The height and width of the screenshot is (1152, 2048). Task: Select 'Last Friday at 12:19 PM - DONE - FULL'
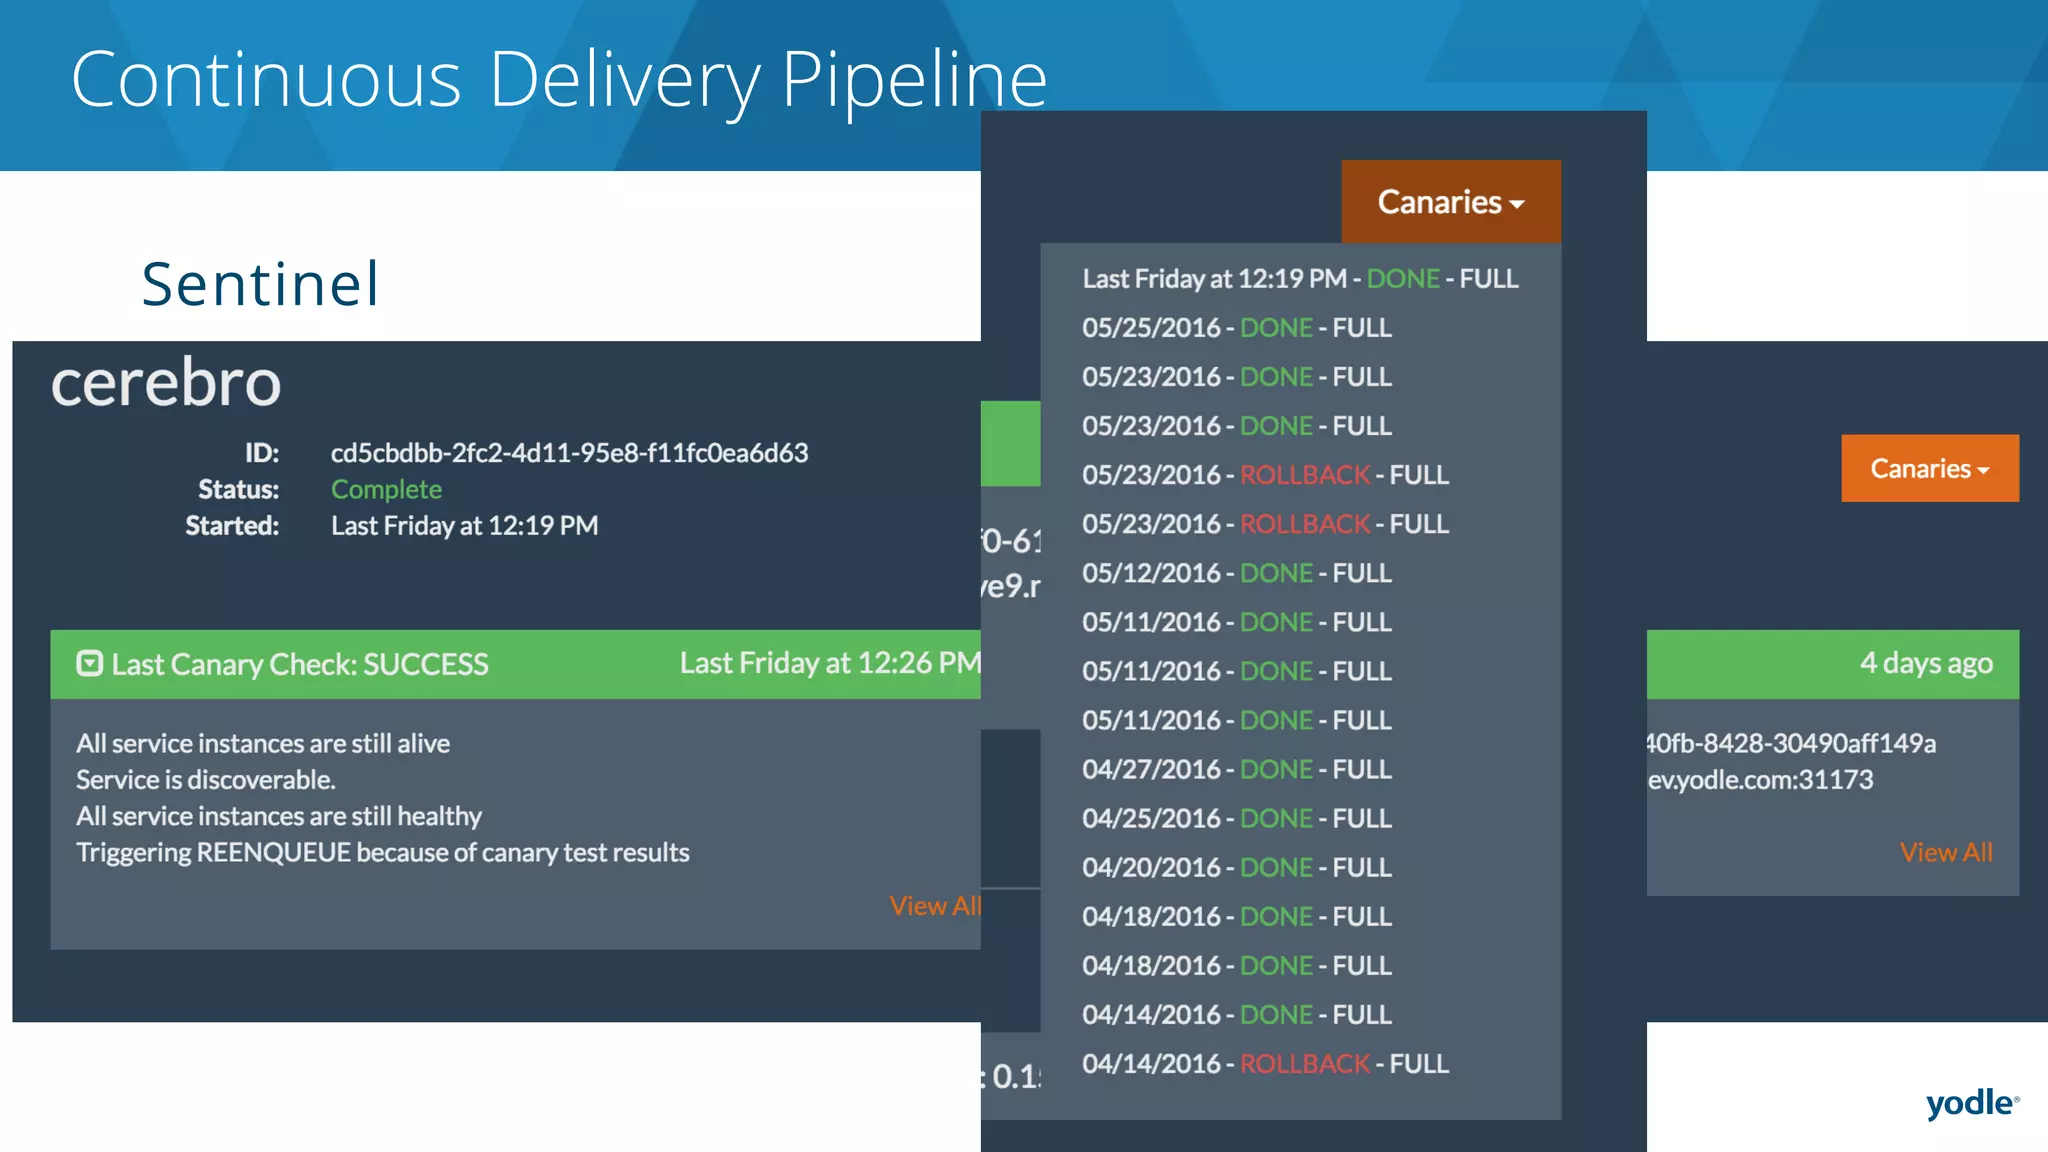[x=1300, y=279]
